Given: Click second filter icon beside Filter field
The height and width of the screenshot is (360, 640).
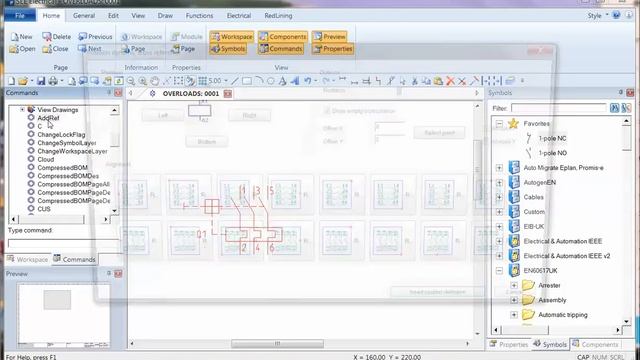Looking at the screenshot, I should click(626, 108).
